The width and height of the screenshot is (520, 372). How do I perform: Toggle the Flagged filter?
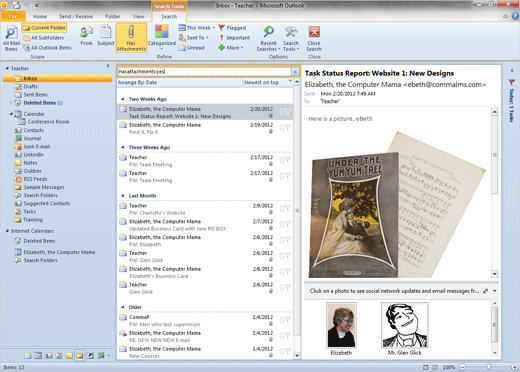(232, 28)
